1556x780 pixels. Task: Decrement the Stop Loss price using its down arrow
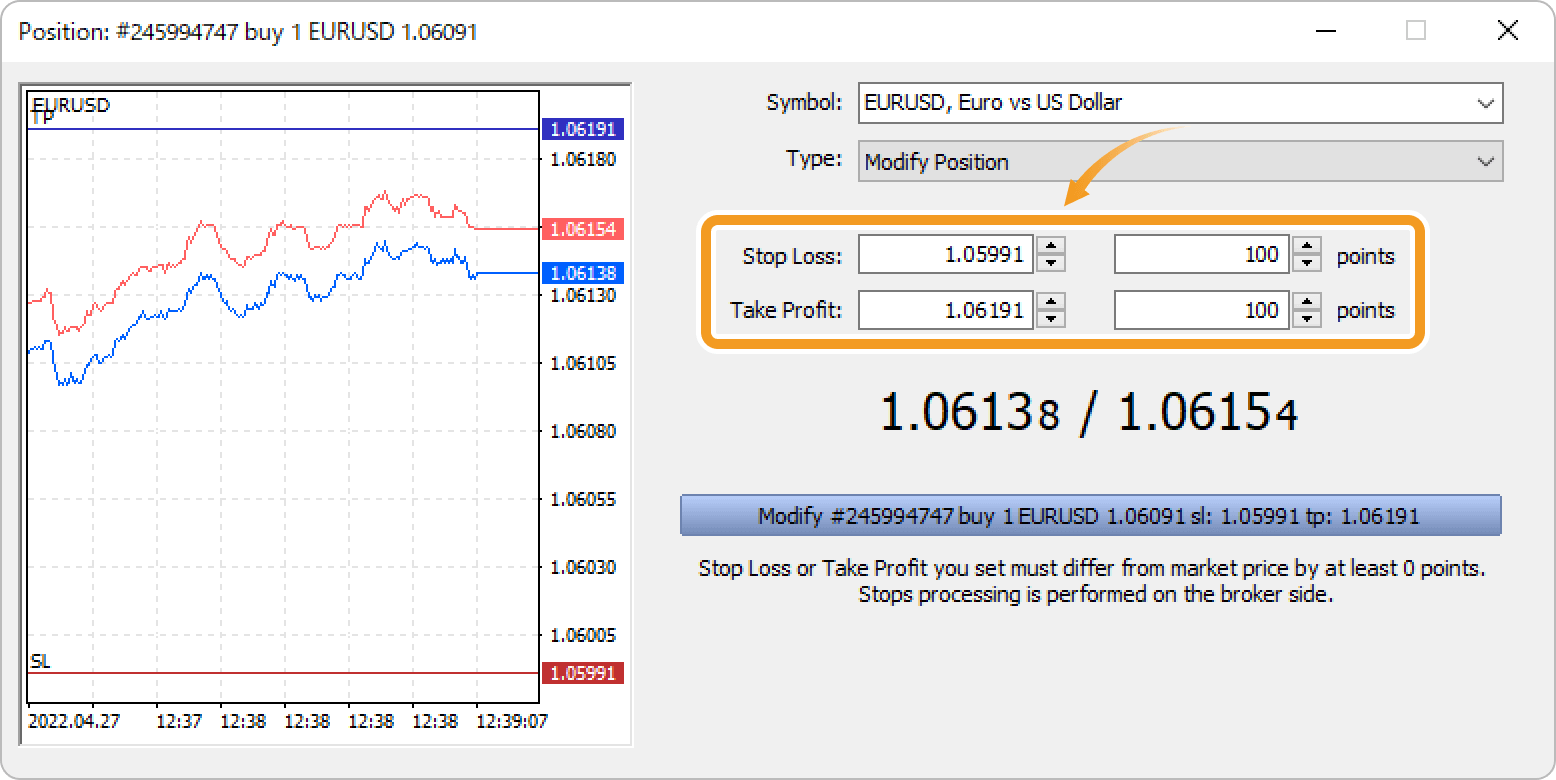(1051, 261)
